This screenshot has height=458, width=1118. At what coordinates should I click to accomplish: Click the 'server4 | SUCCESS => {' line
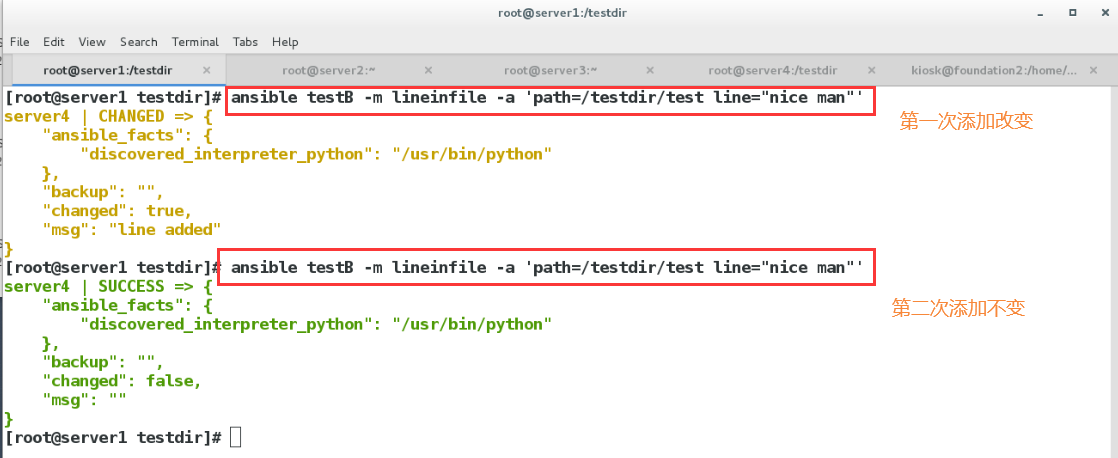pos(108,287)
